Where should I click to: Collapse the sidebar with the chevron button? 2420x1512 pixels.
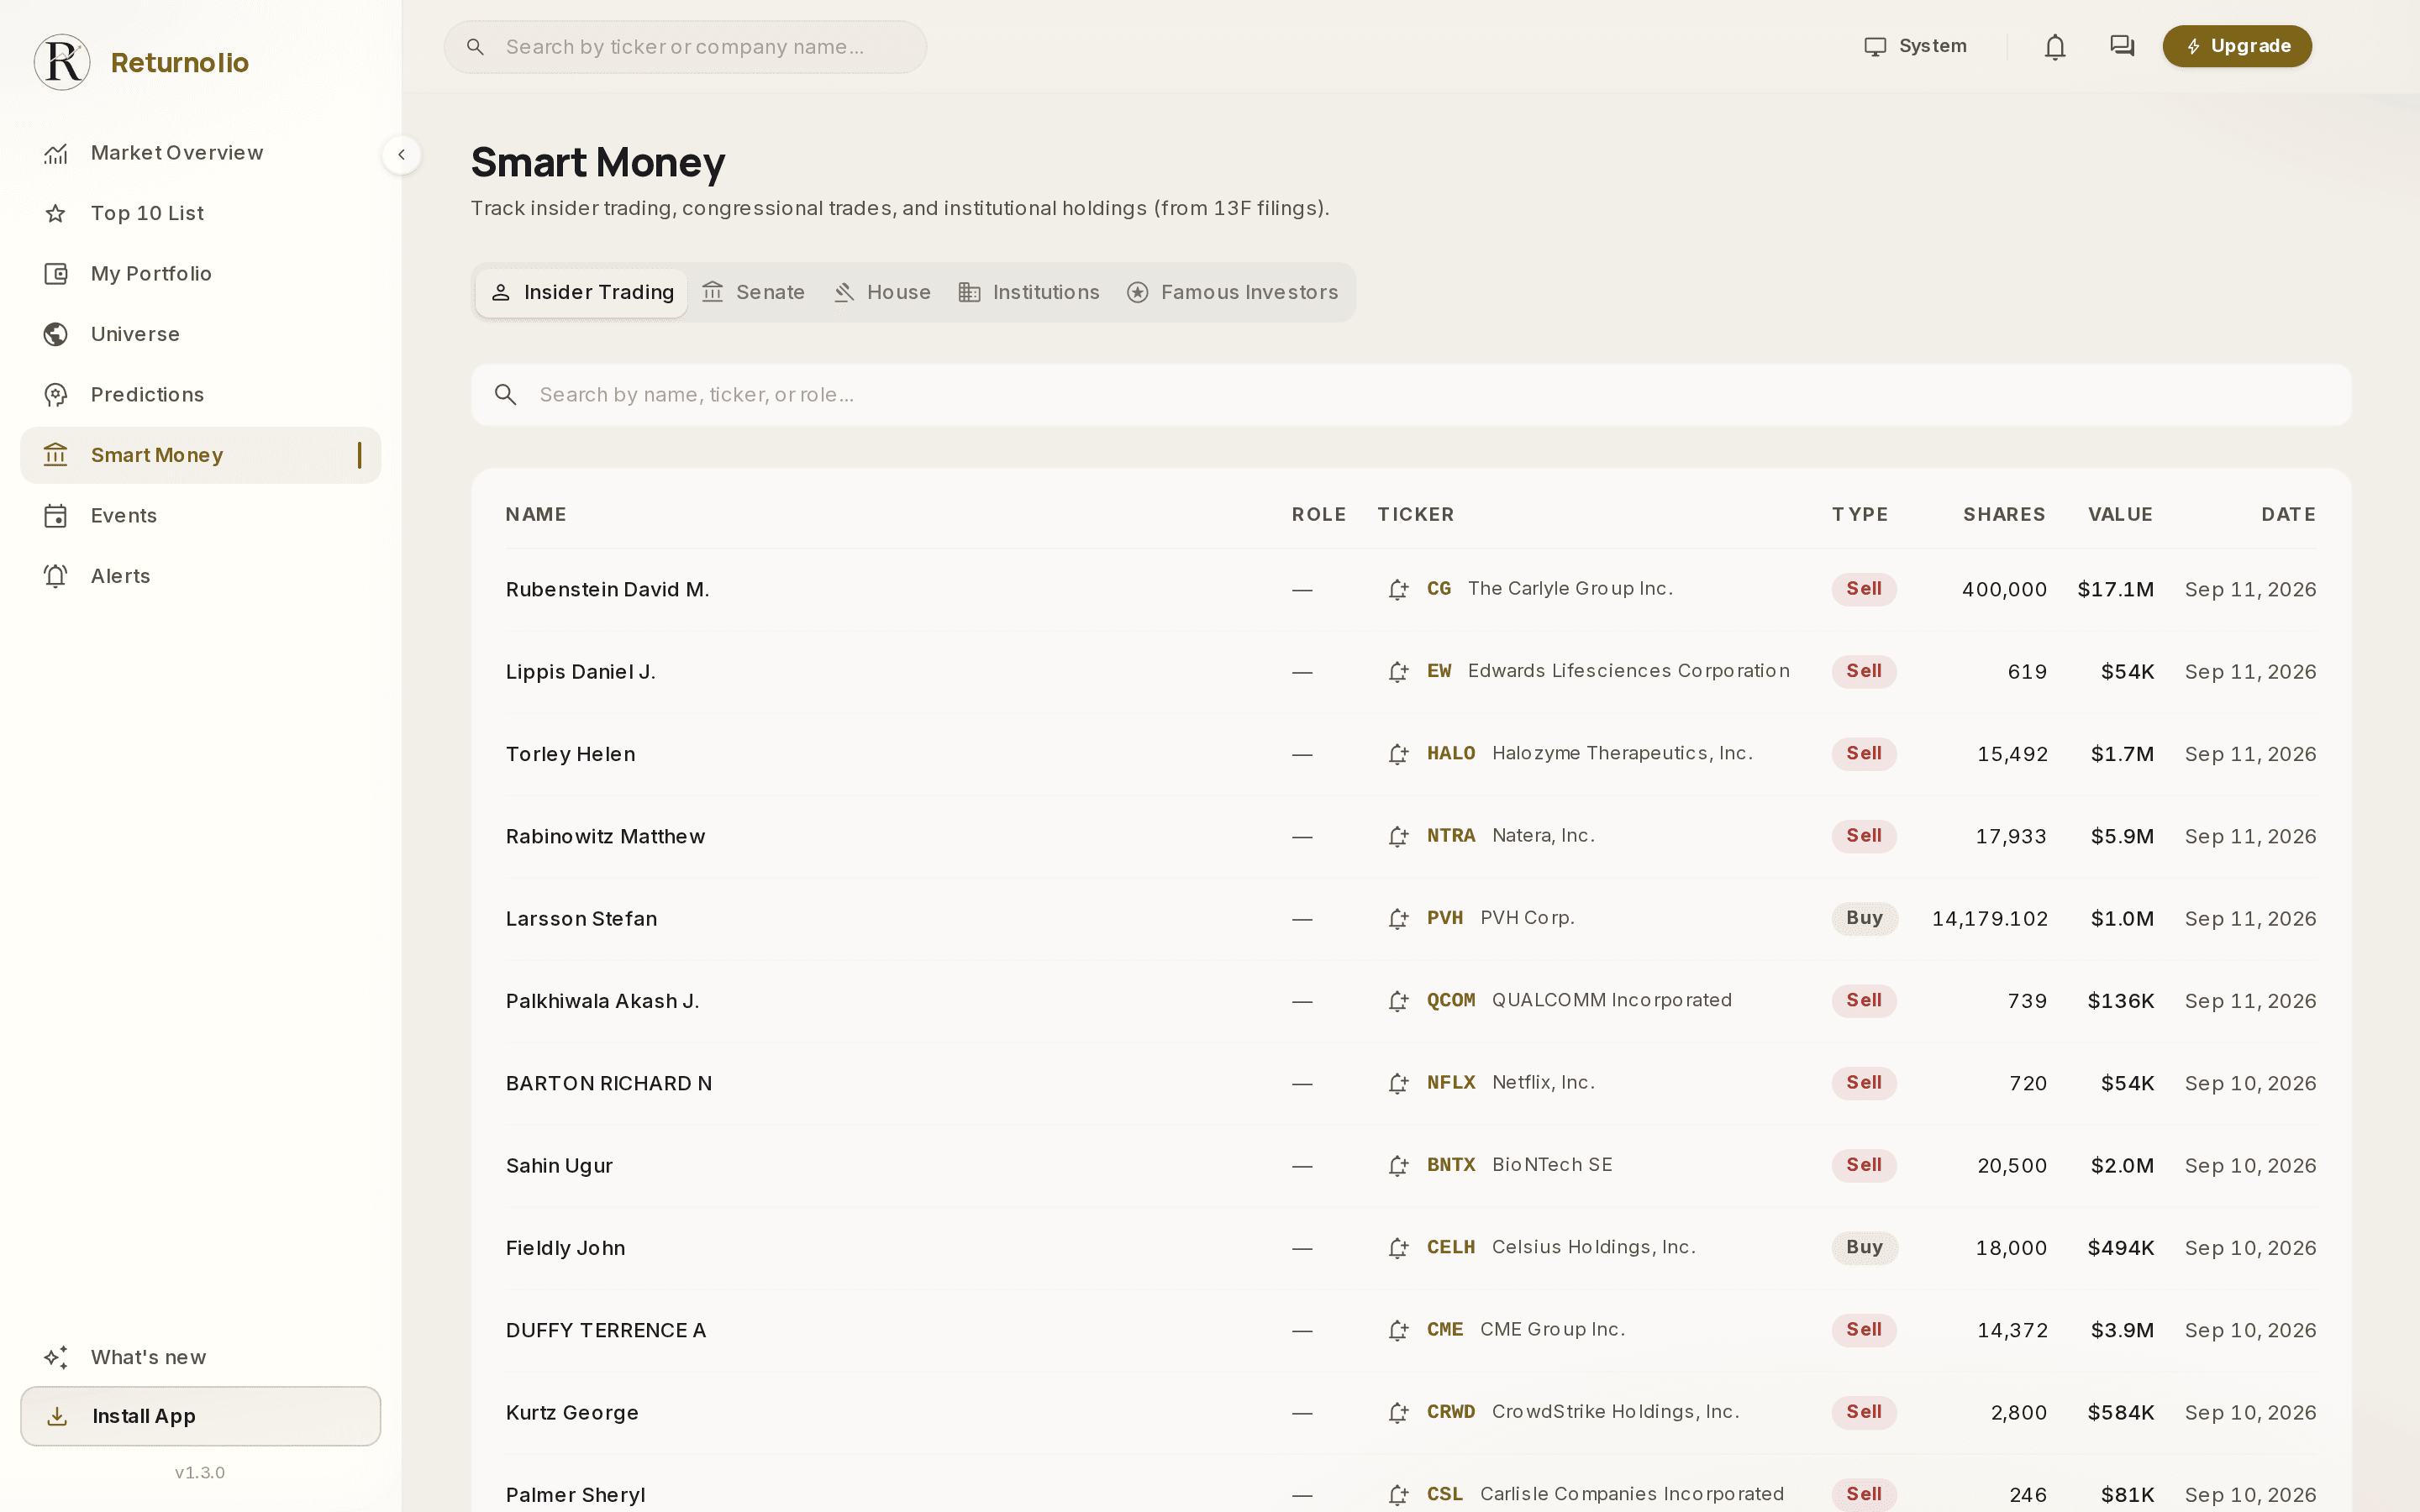point(401,155)
